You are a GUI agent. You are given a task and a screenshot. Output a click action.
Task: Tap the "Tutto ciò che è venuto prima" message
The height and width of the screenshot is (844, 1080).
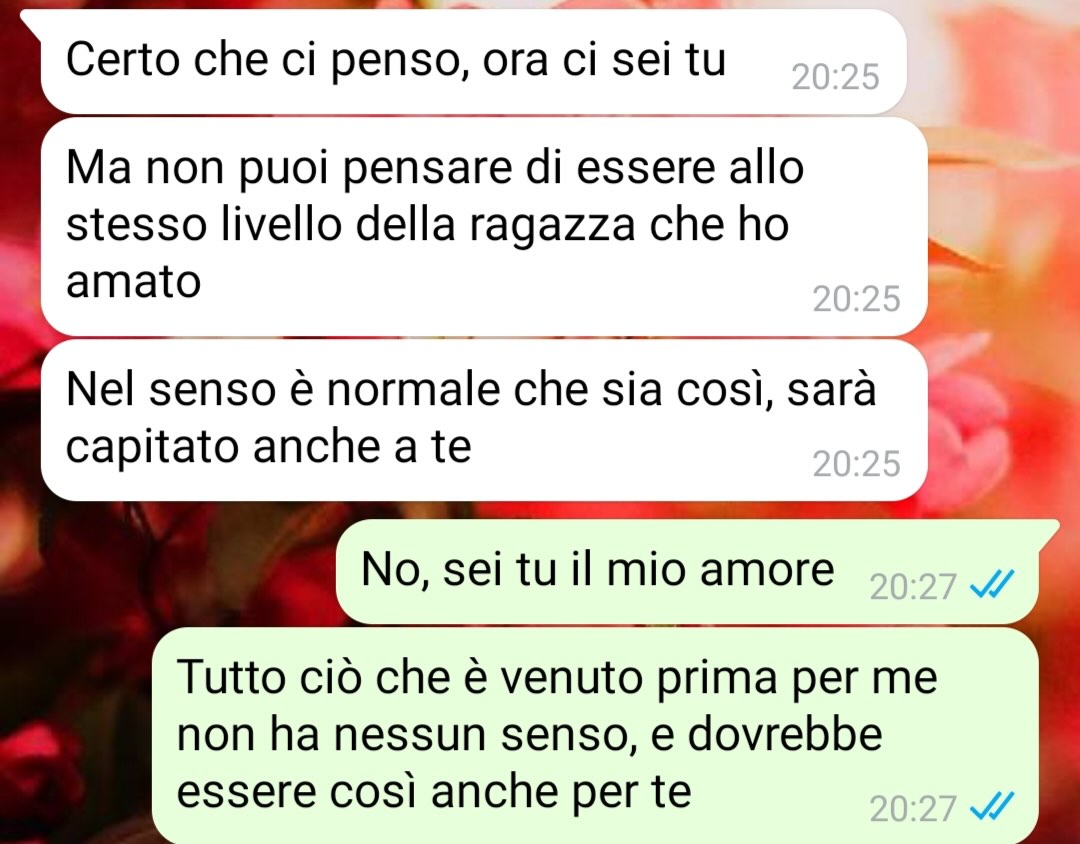point(594,735)
